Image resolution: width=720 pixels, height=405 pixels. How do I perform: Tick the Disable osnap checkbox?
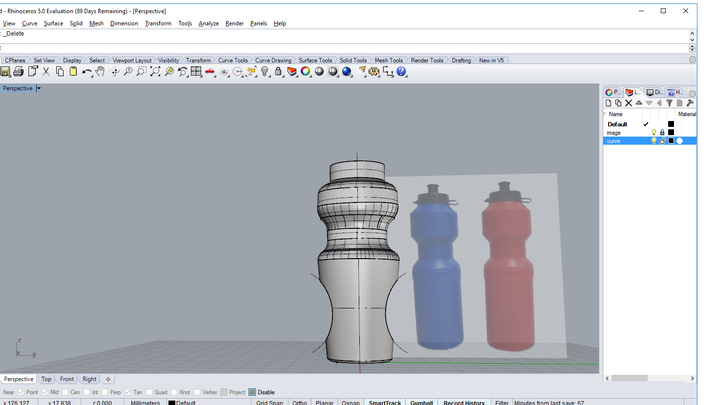pyautogui.click(x=252, y=392)
